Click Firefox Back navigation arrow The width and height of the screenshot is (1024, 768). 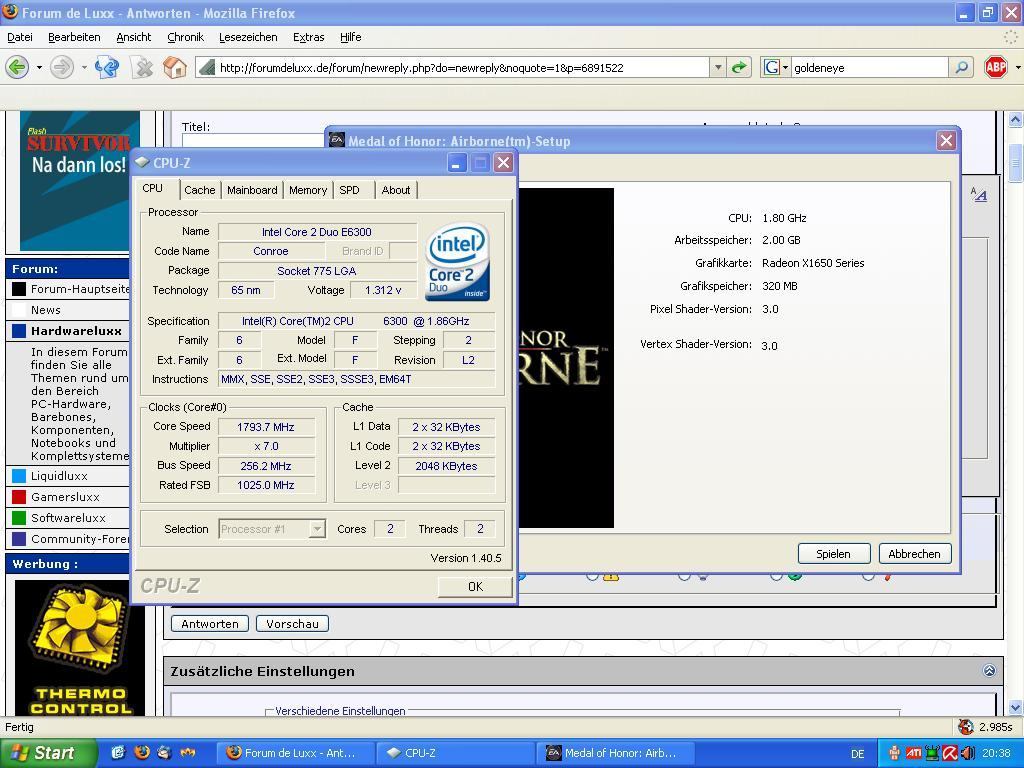(x=18, y=67)
